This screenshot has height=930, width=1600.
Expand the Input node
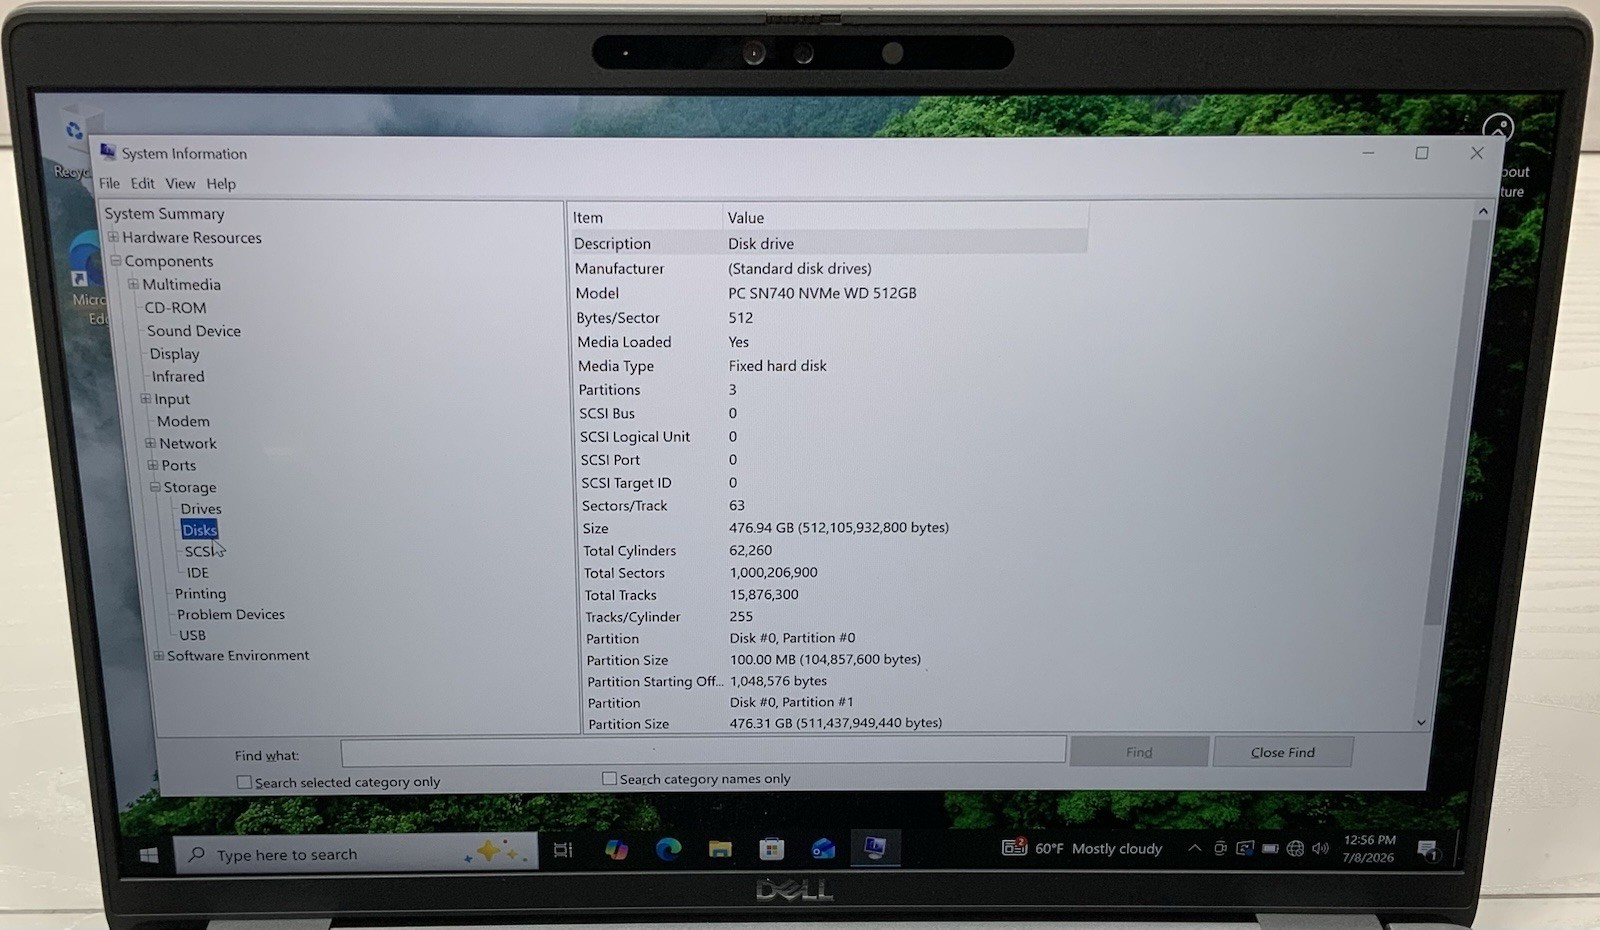(145, 398)
